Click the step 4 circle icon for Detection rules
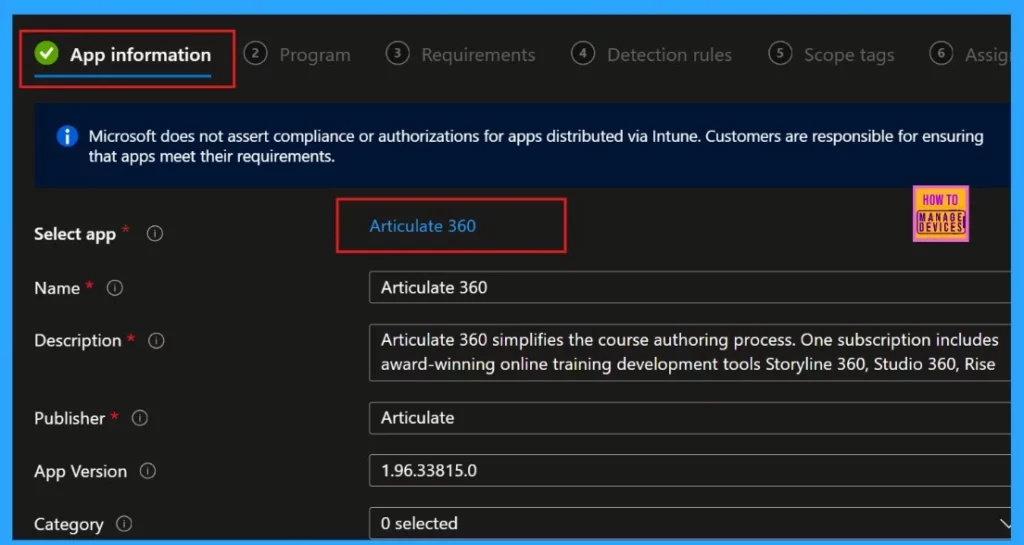Viewport: 1024px width, 545px height. (583, 54)
